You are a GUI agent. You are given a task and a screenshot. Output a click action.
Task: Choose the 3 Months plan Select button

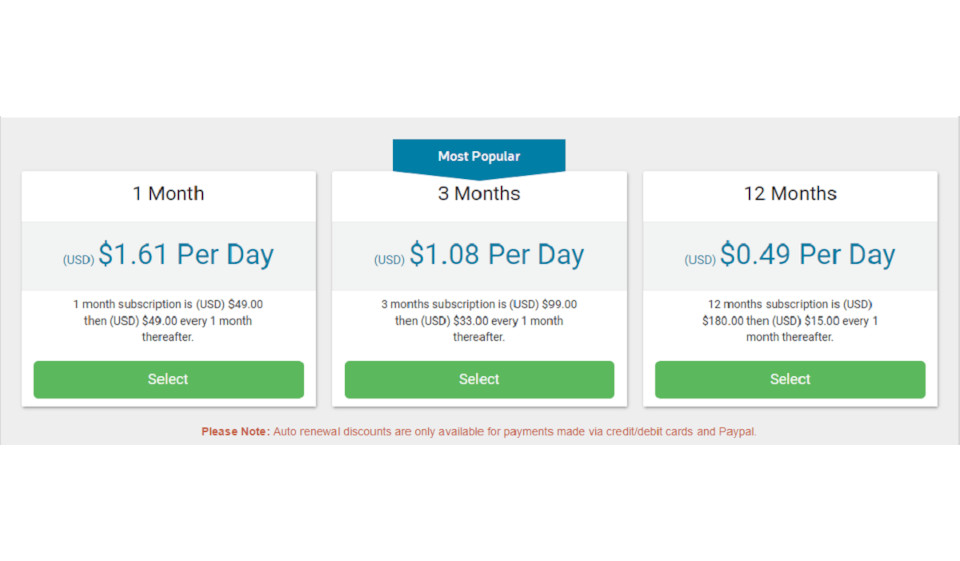point(479,380)
